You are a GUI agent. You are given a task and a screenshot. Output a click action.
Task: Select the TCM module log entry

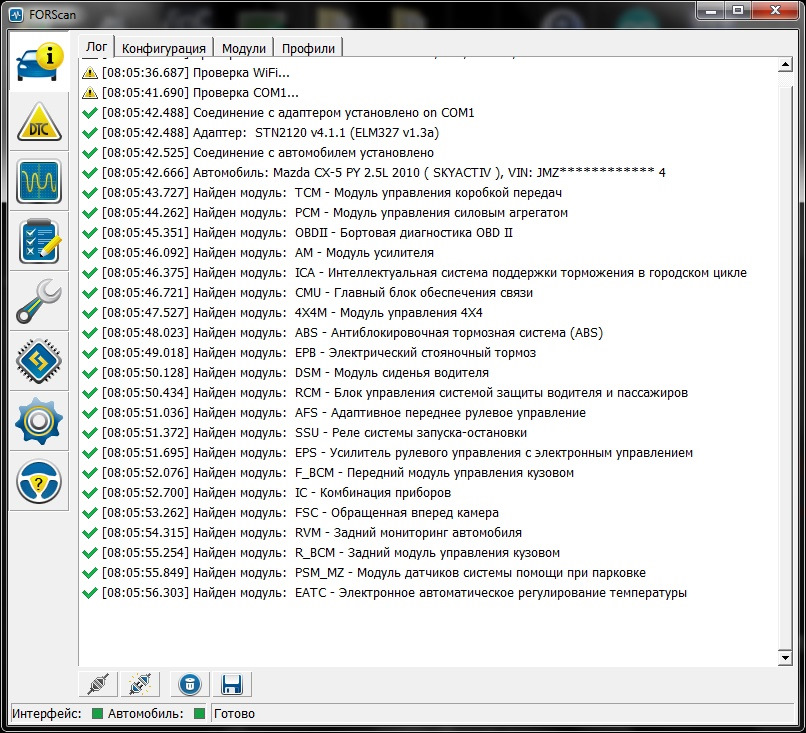pos(322,193)
